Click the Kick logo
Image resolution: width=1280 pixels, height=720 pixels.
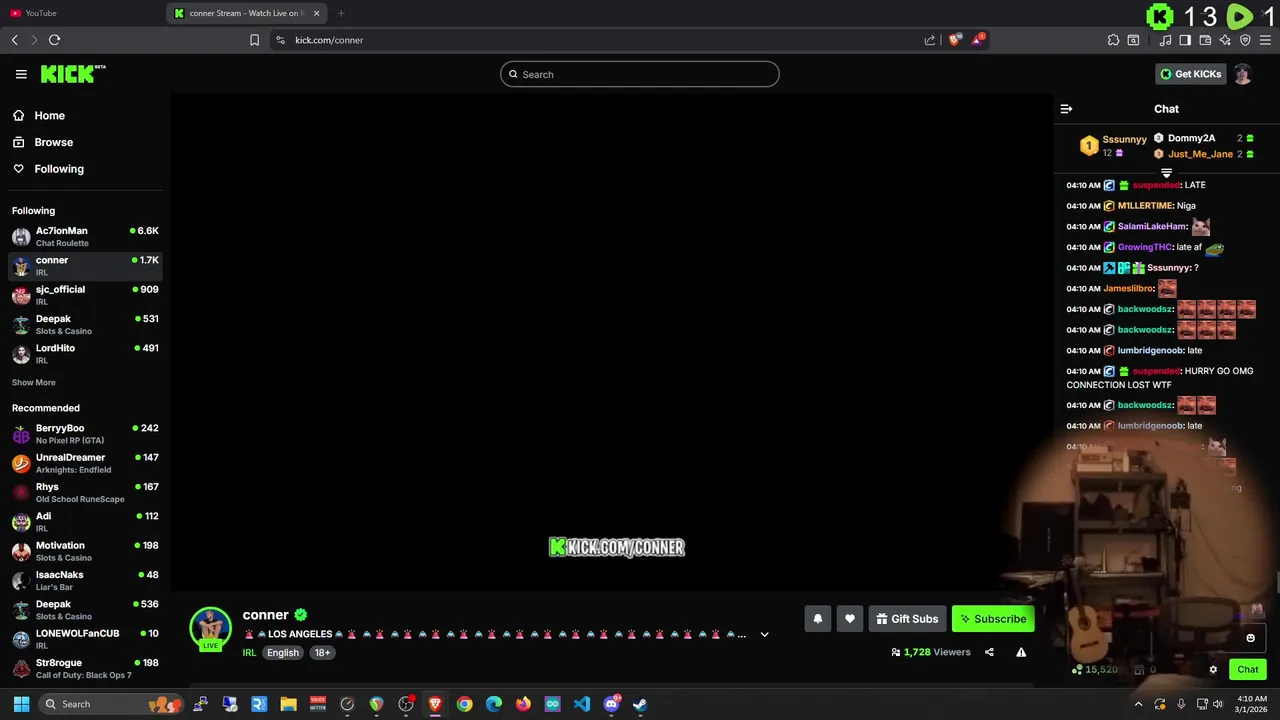(73, 74)
